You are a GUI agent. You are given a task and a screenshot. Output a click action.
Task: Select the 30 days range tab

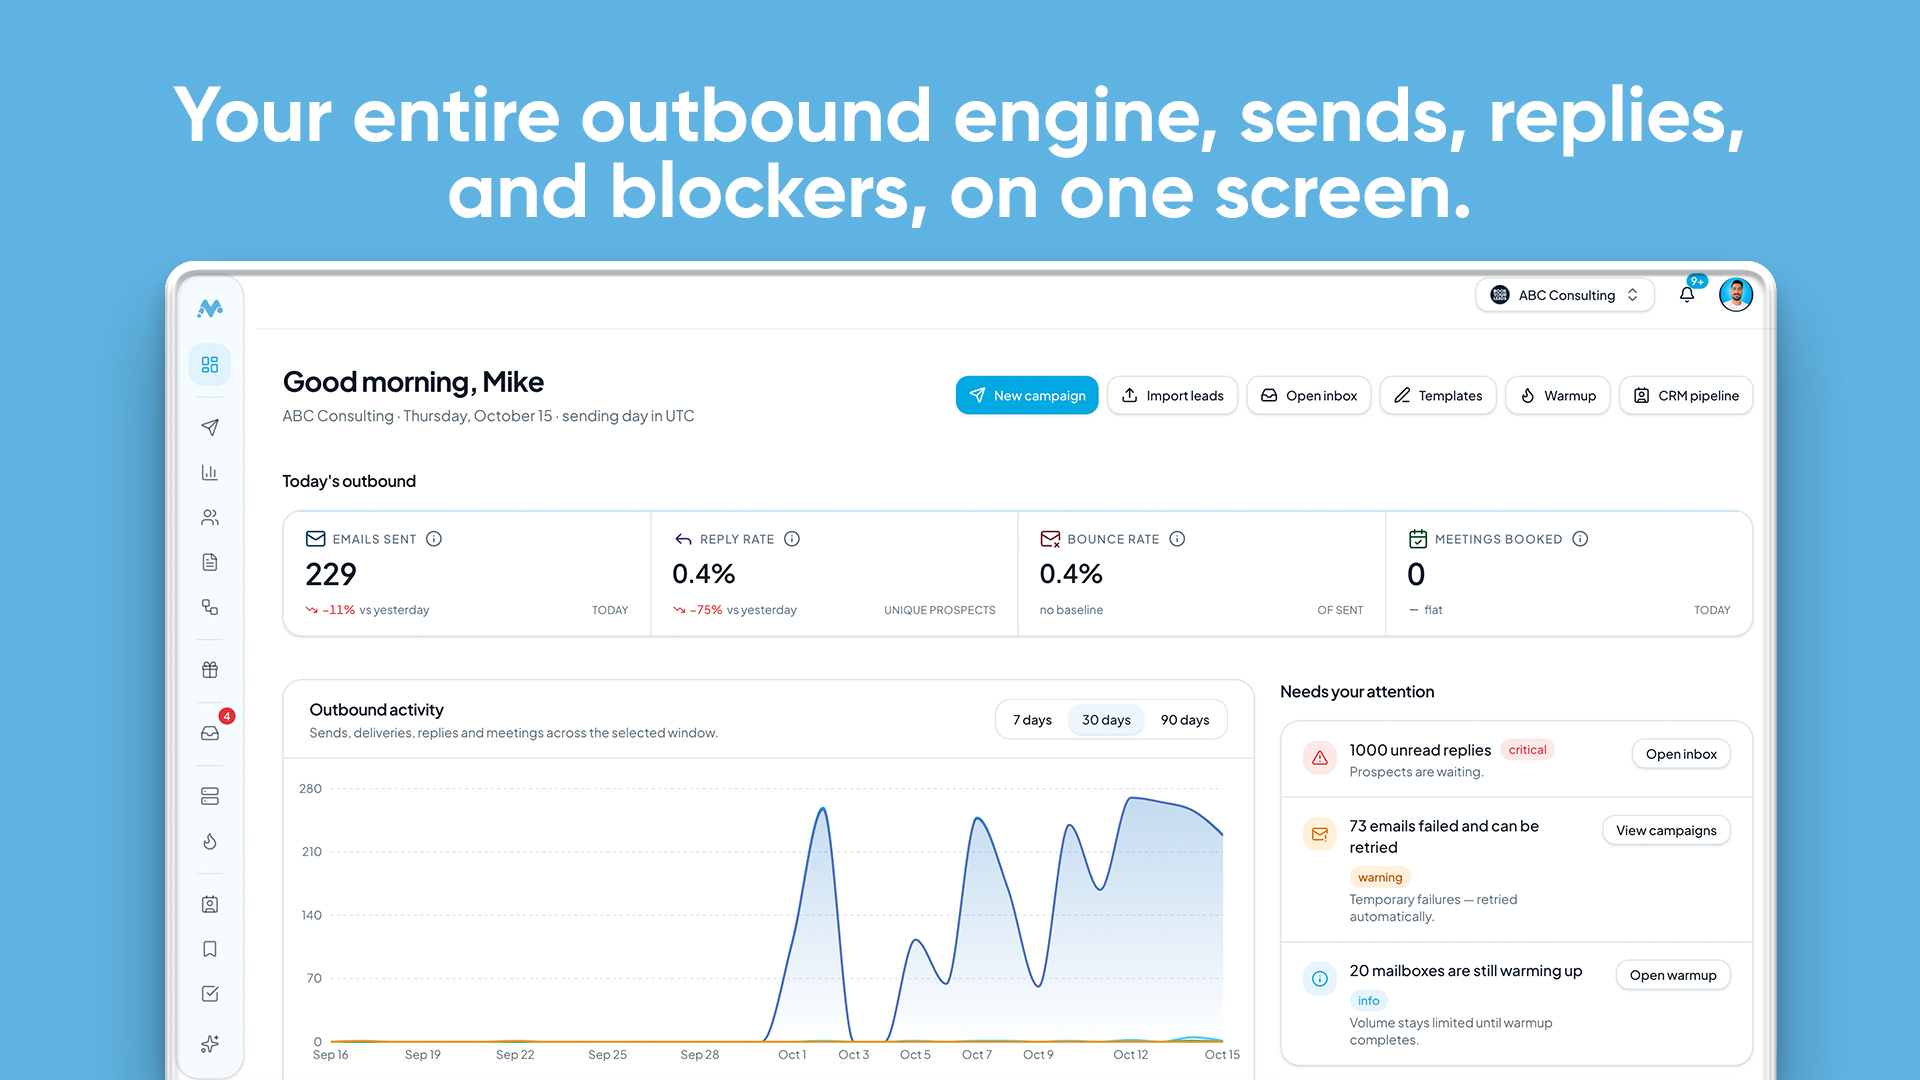click(1106, 720)
